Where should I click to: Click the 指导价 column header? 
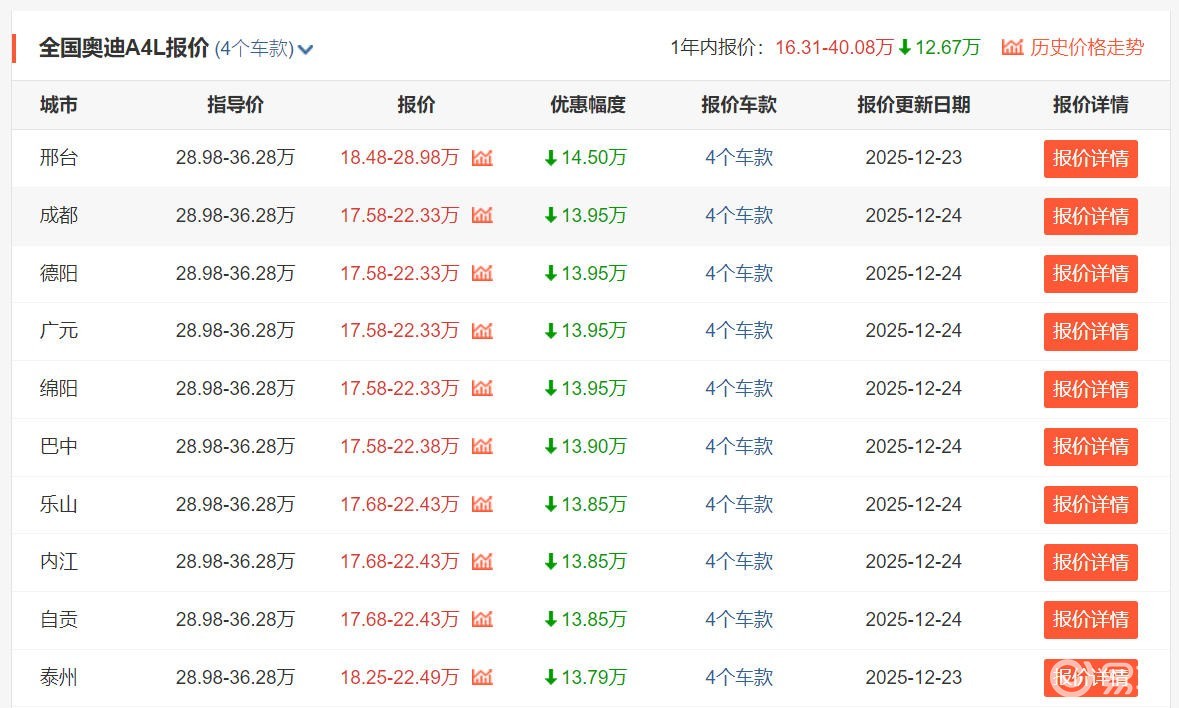[x=235, y=104]
